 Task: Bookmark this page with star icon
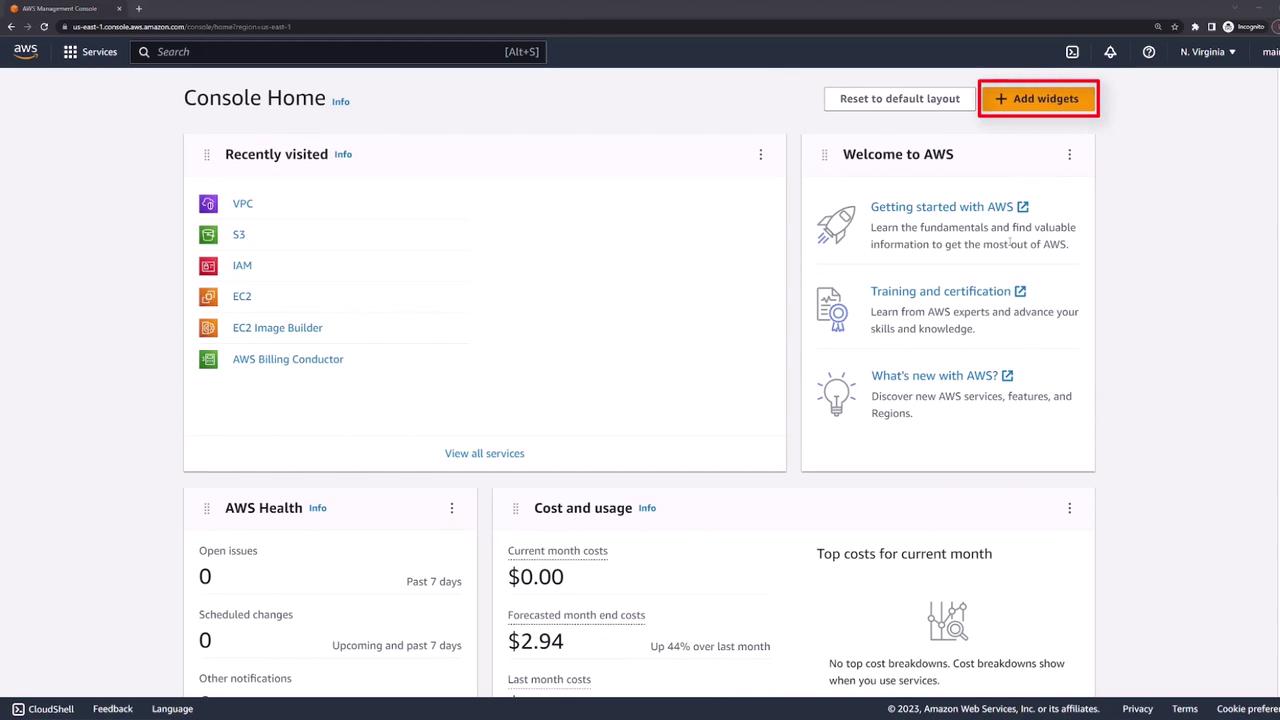1176,27
